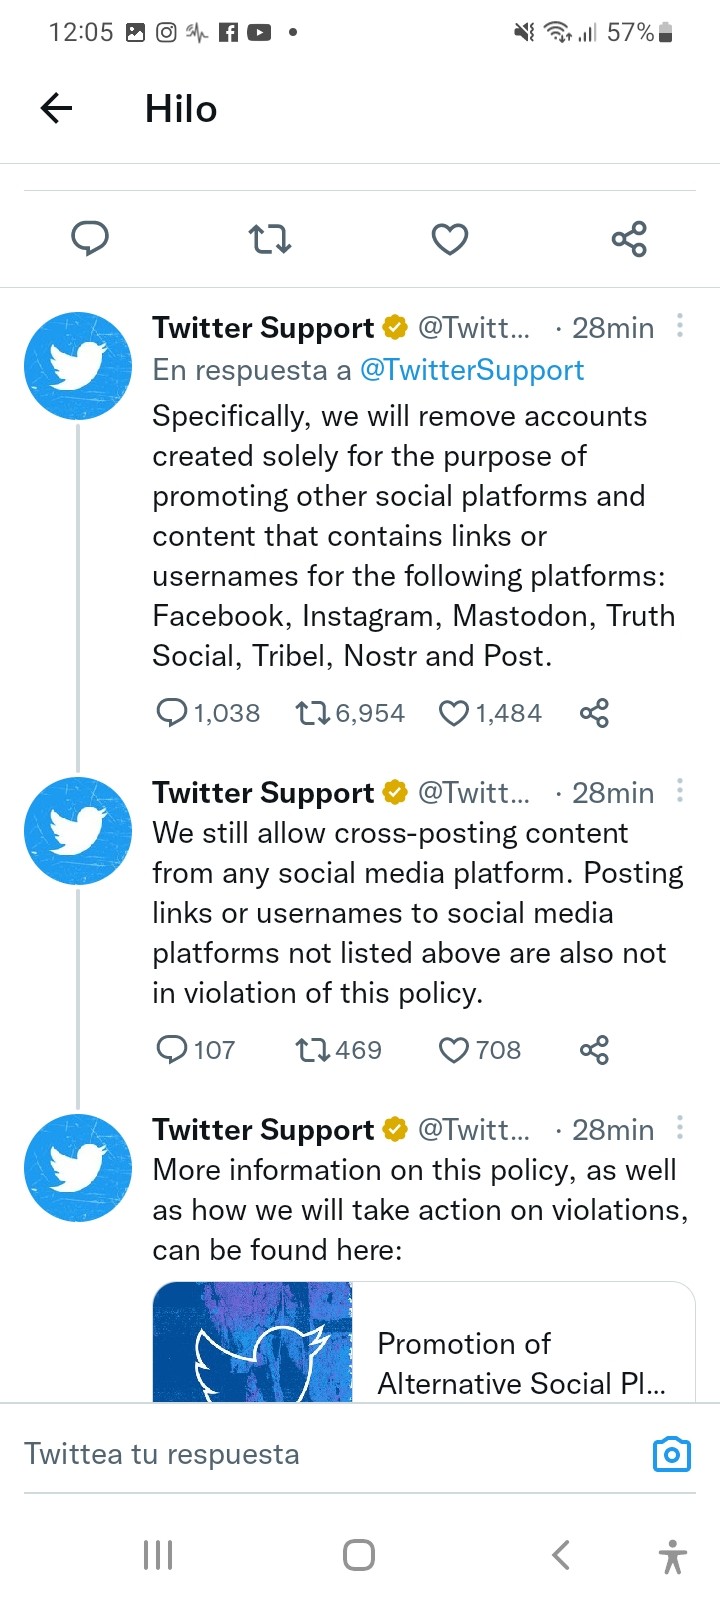The width and height of the screenshot is (720, 1600).
Task: Open more options for the 'Specifically' tweet
Action: (x=680, y=326)
